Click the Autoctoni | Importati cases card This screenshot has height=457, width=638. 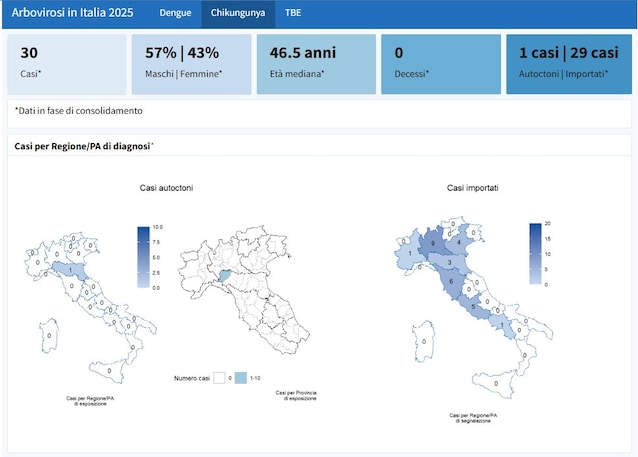[x=569, y=64]
